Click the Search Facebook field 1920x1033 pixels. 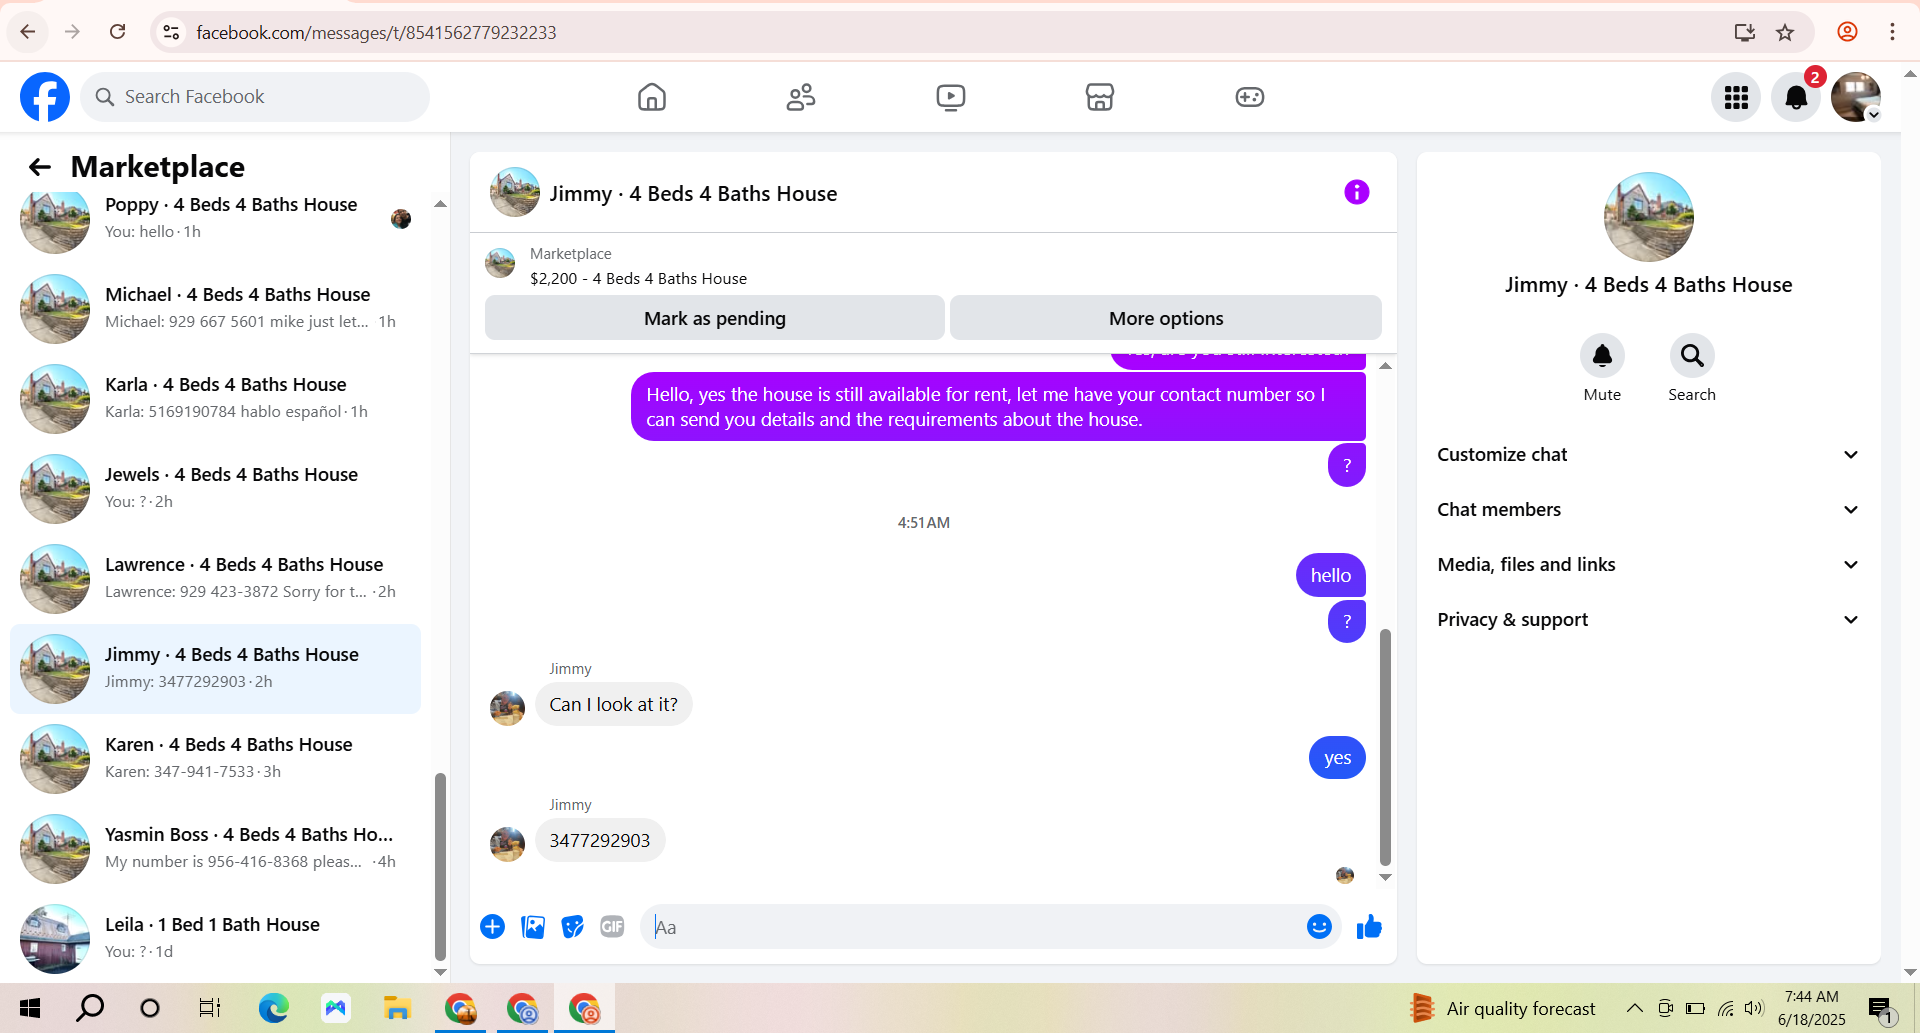[x=255, y=97]
